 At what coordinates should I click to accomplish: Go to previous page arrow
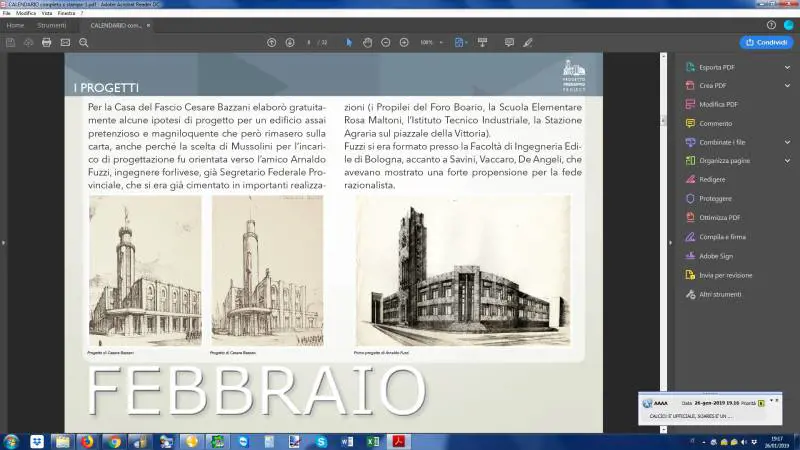point(271,43)
